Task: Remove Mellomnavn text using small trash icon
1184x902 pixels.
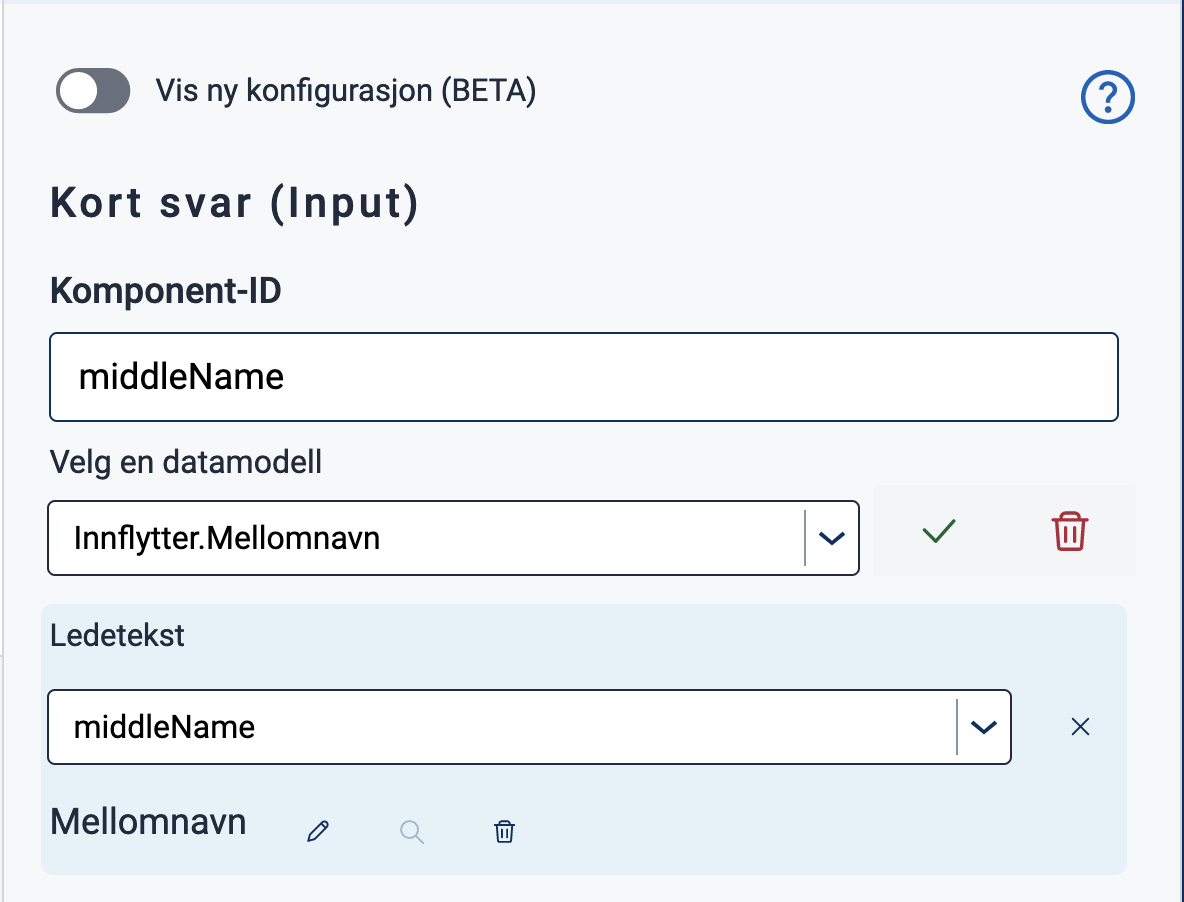Action: tap(505, 831)
